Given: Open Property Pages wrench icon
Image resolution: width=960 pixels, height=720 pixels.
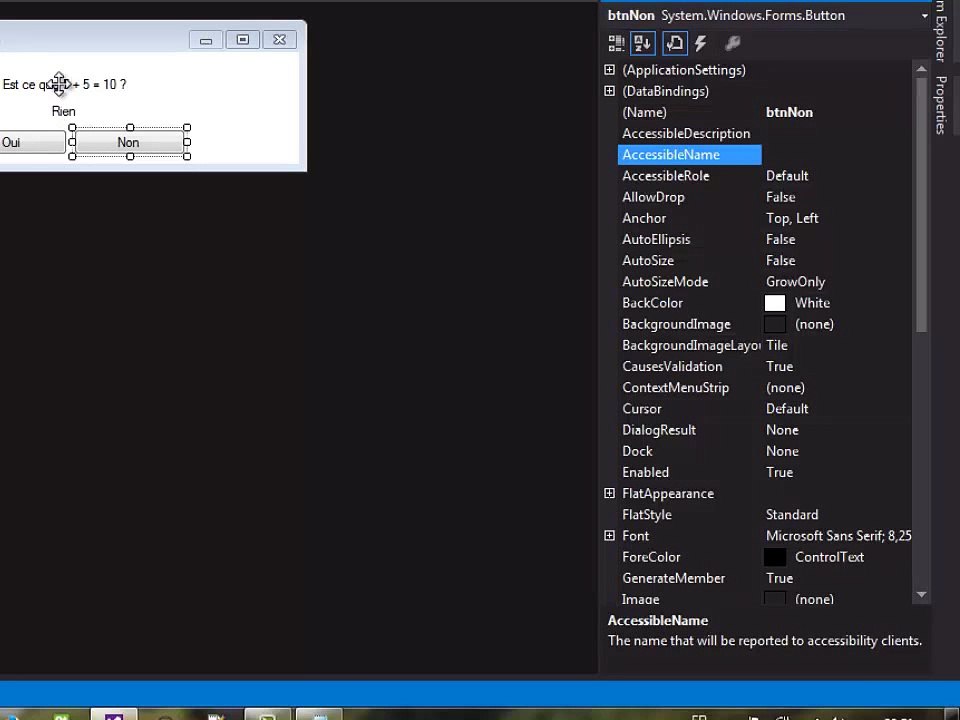Looking at the screenshot, I should click(732, 43).
